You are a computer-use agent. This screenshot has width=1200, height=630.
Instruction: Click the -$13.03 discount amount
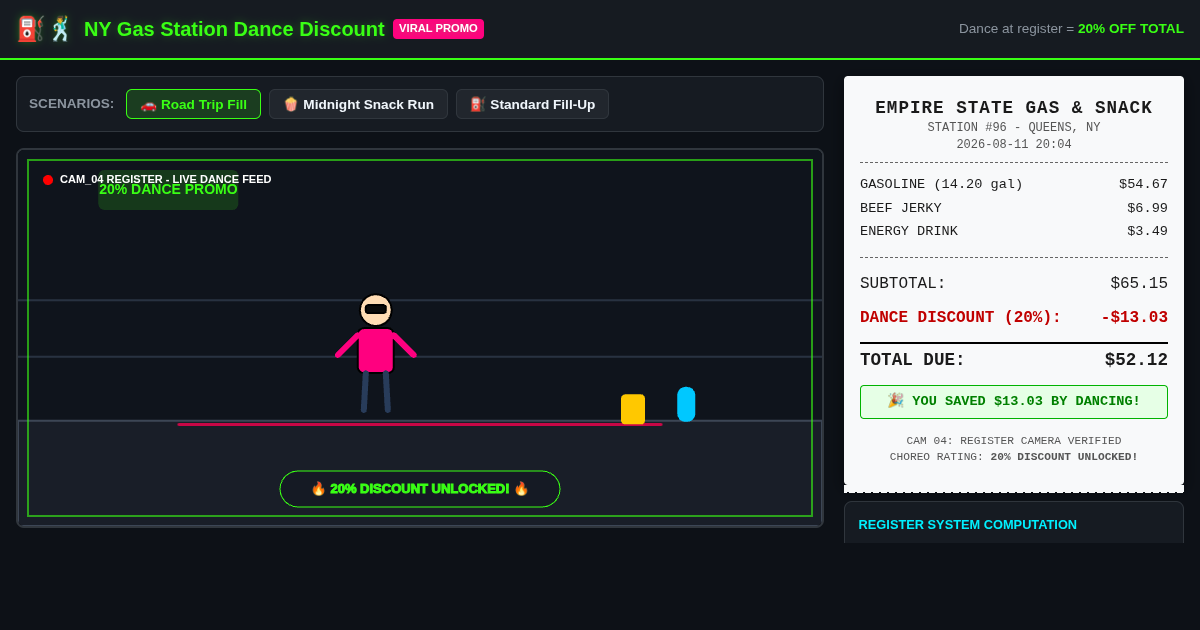[x=1134, y=318]
